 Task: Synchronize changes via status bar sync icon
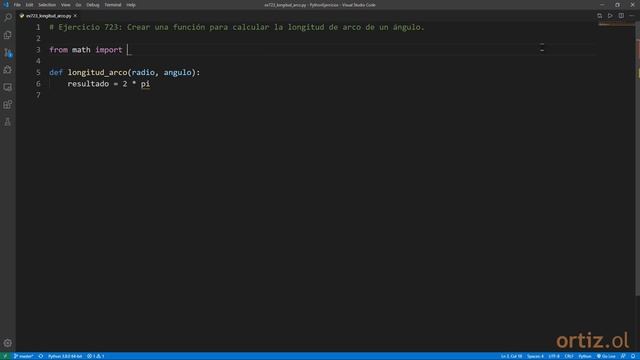[x=41, y=356]
